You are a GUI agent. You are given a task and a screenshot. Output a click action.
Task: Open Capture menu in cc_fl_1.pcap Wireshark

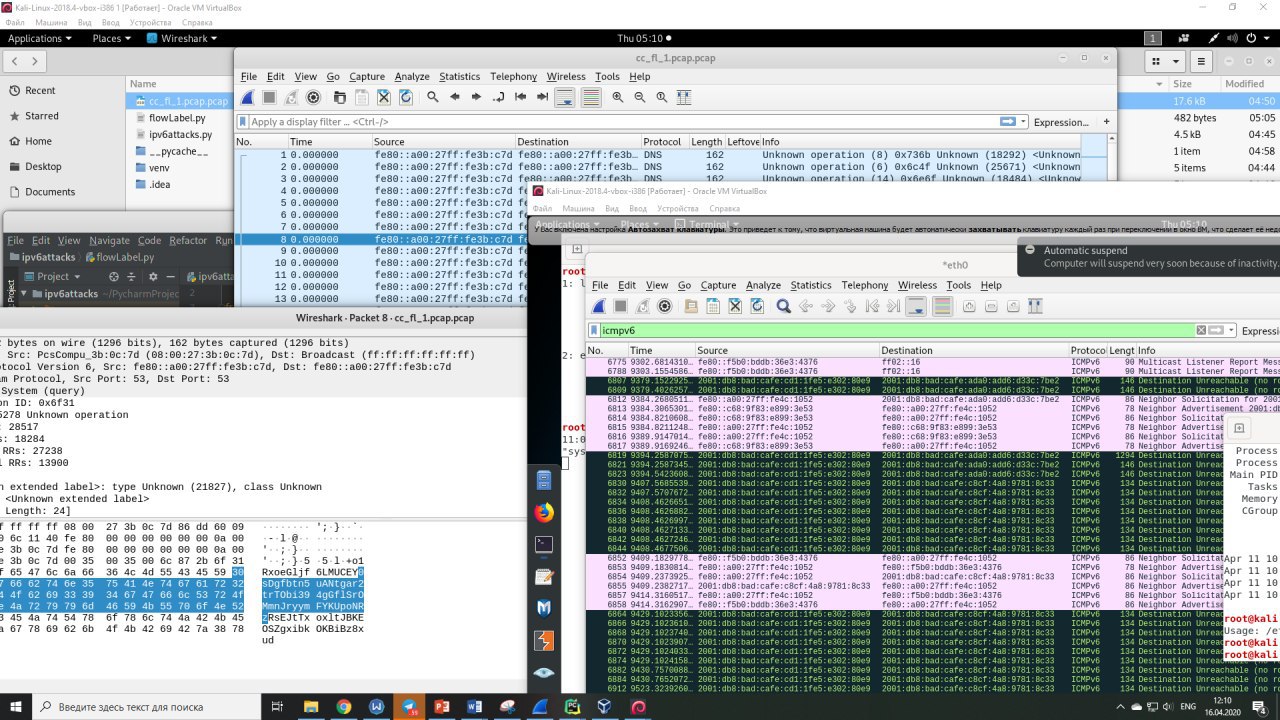pos(367,76)
